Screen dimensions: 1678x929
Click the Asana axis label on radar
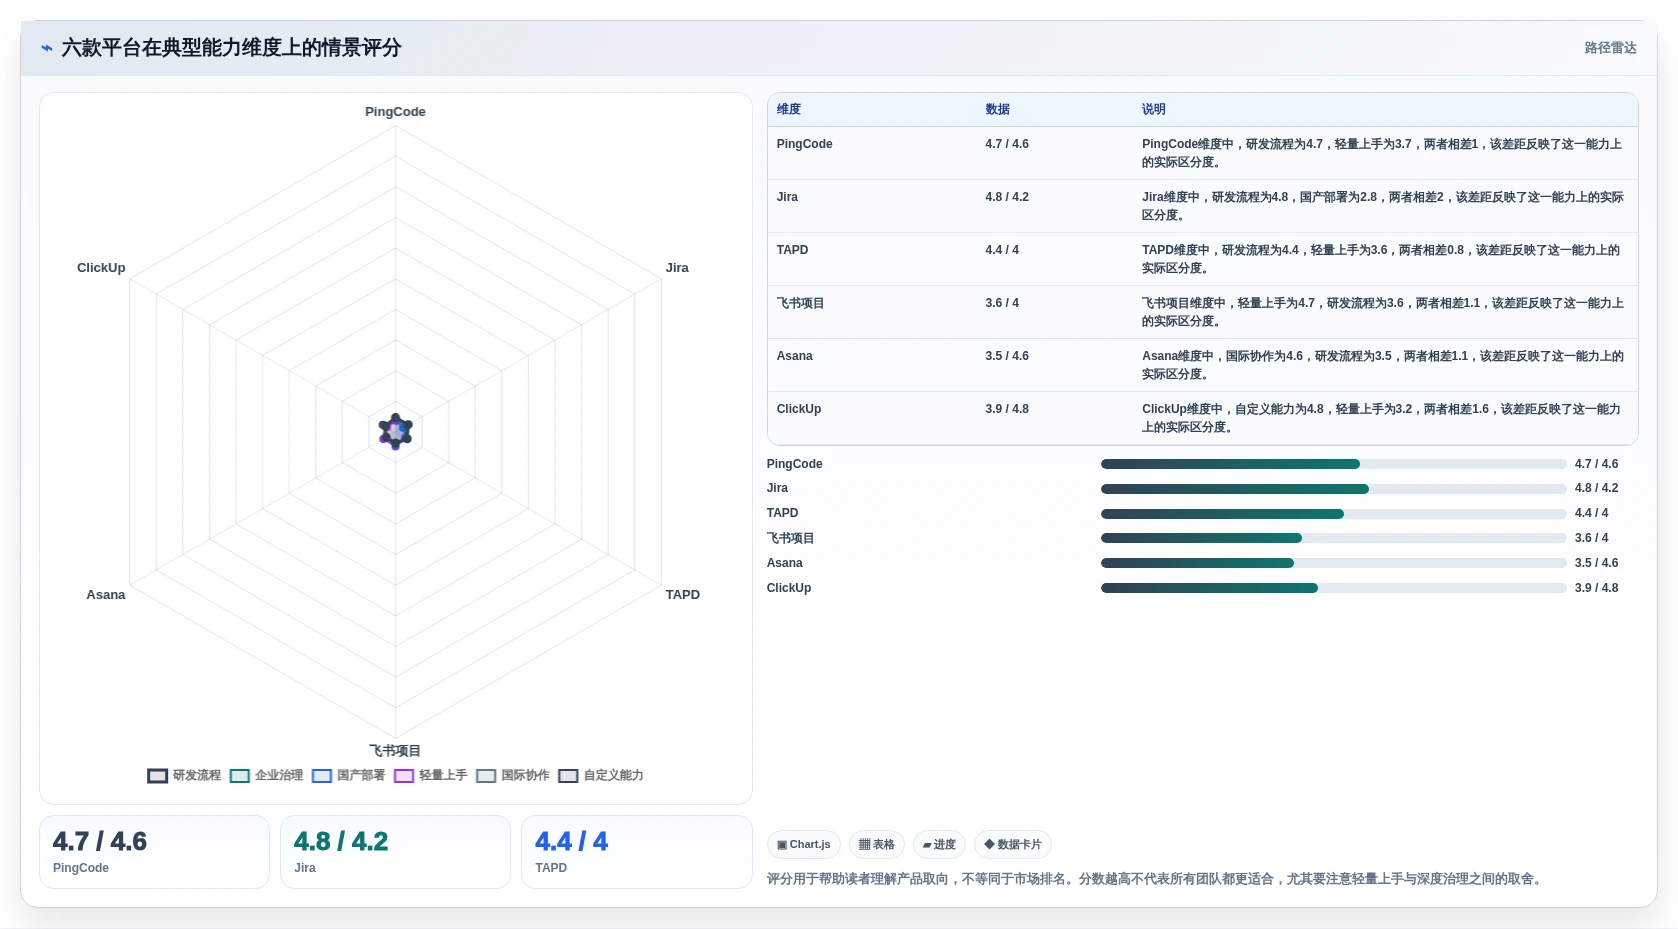pos(106,595)
